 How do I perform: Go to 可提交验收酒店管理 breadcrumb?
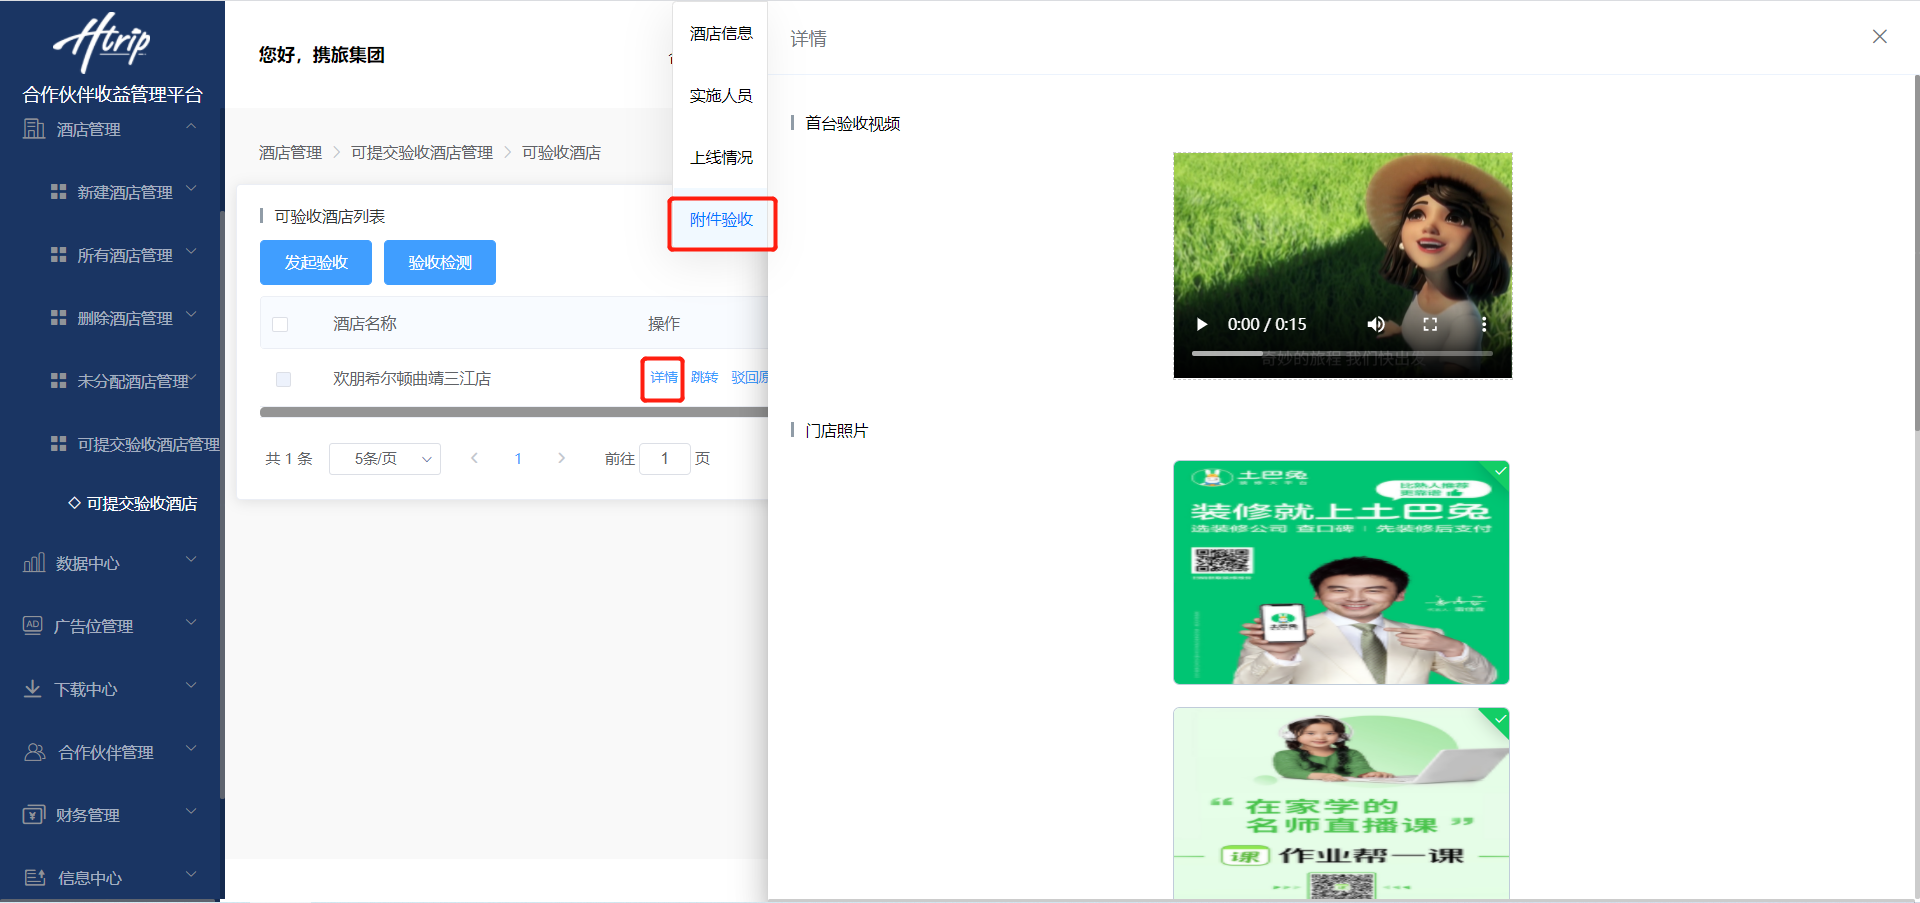point(422,152)
